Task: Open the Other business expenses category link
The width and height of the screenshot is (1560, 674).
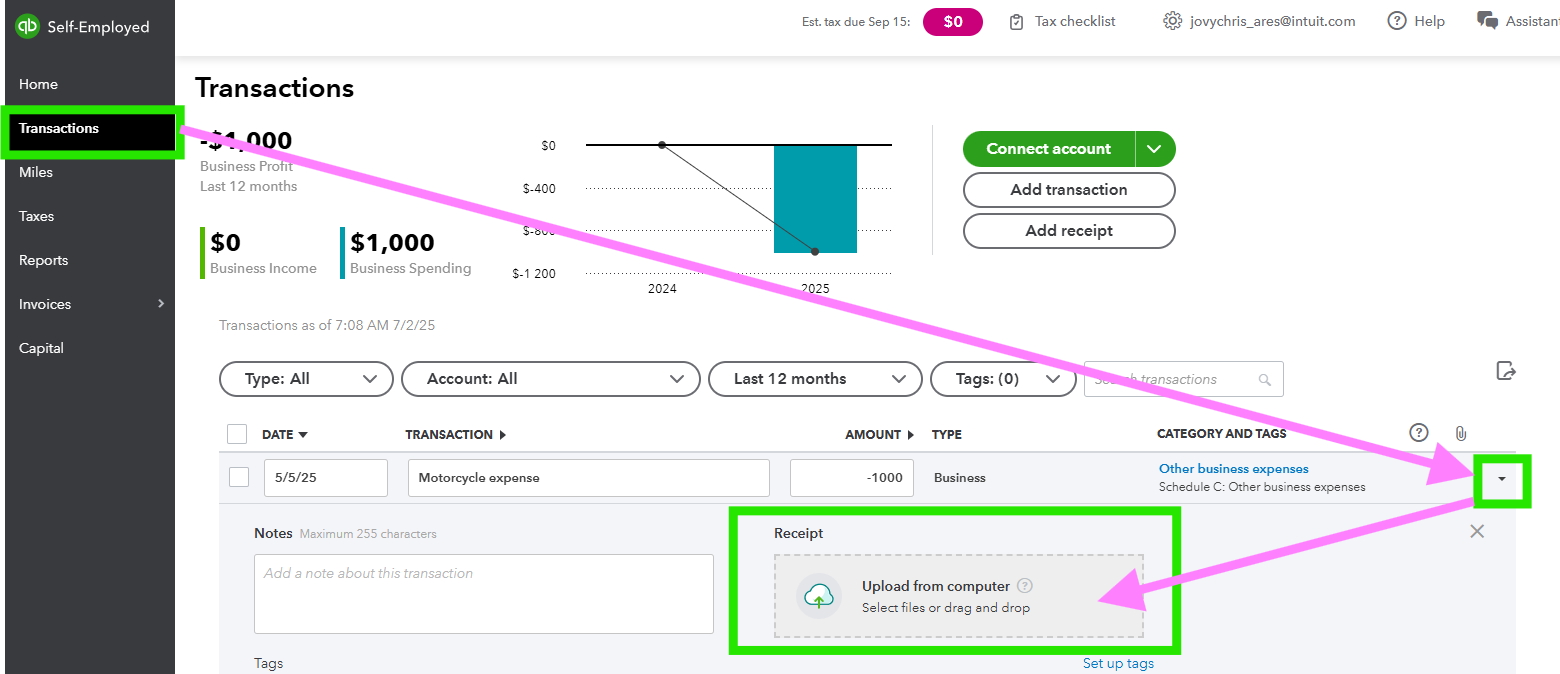Action: 1233,469
